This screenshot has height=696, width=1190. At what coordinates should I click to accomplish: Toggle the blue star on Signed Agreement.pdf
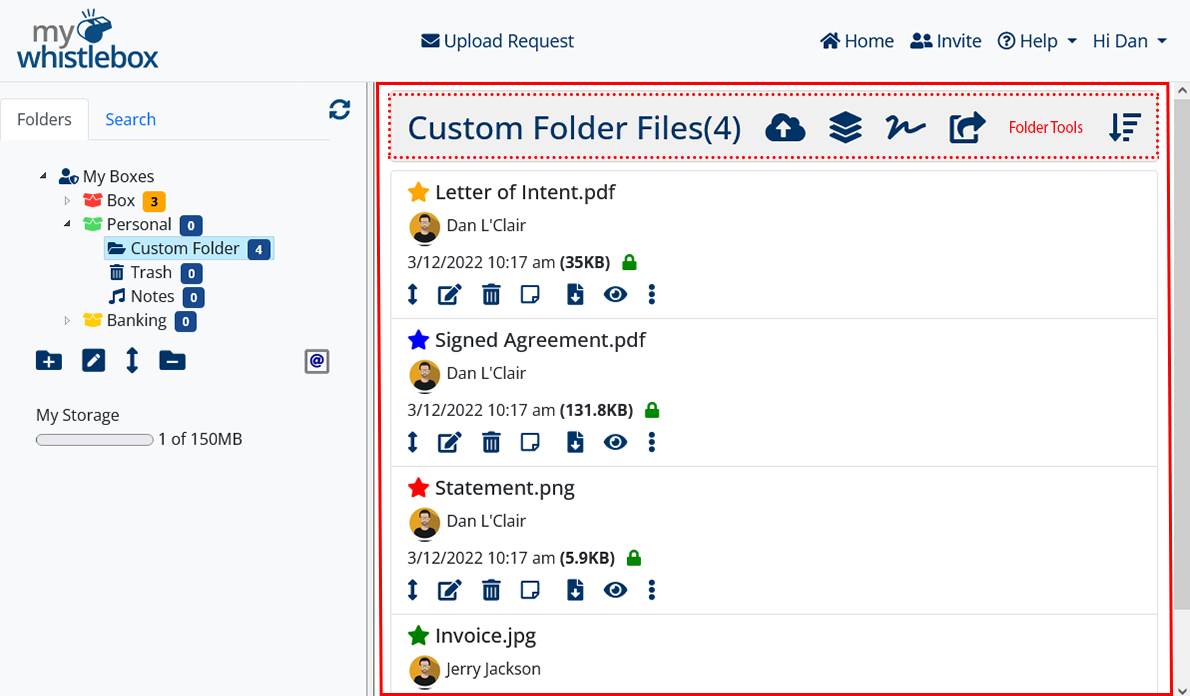418,340
